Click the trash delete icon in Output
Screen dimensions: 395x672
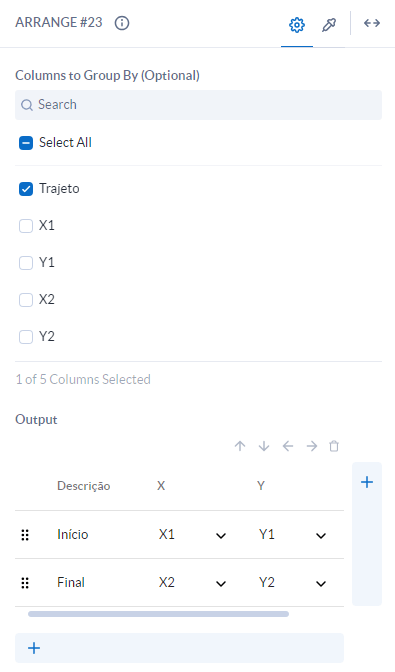click(x=334, y=446)
